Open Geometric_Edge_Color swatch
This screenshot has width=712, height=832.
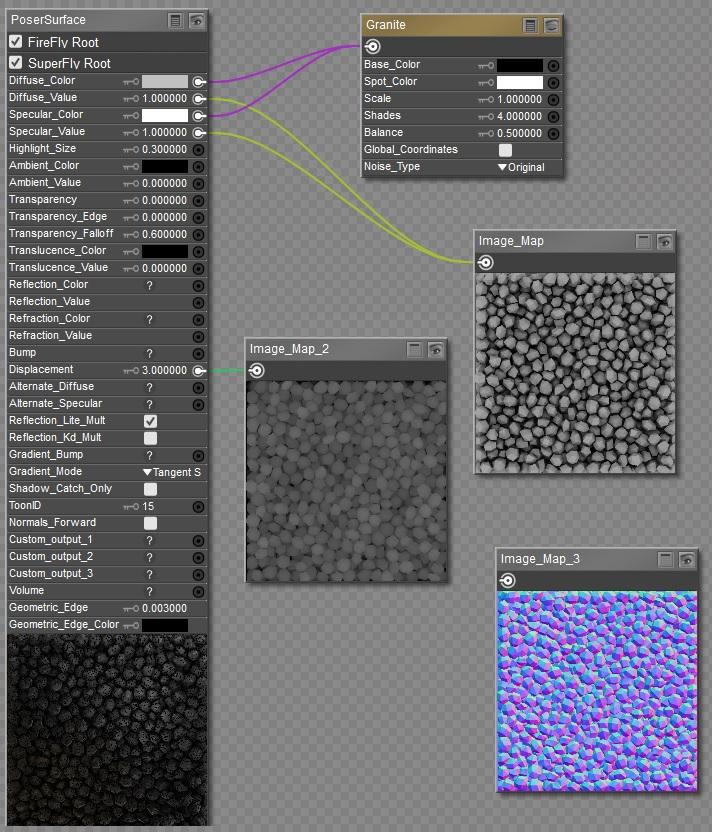165,625
